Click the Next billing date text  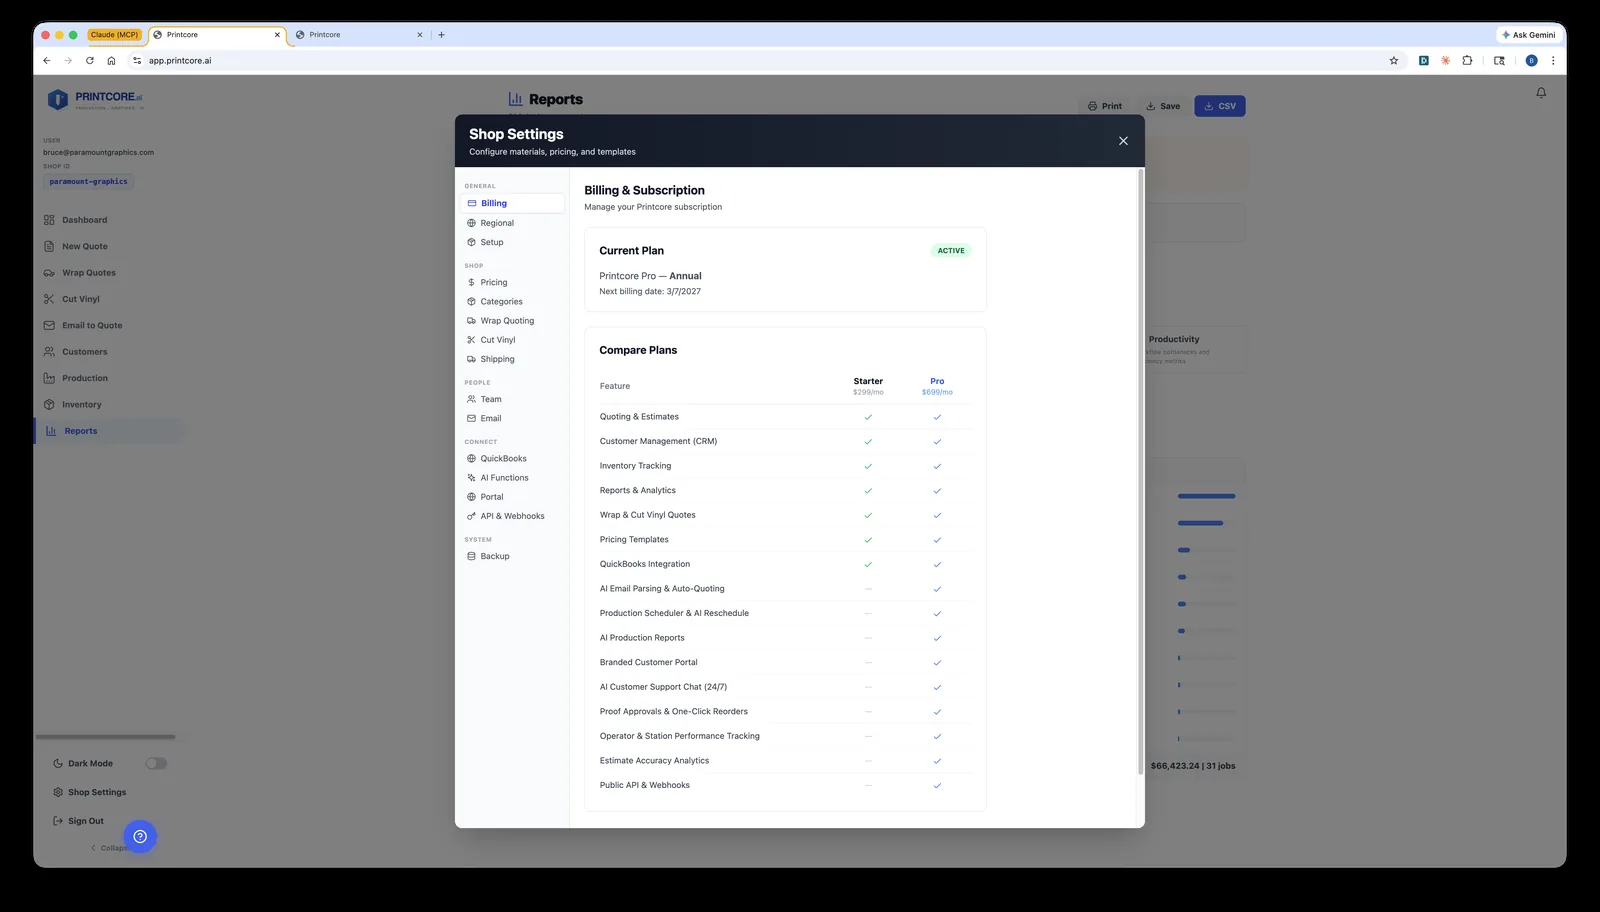(650, 292)
